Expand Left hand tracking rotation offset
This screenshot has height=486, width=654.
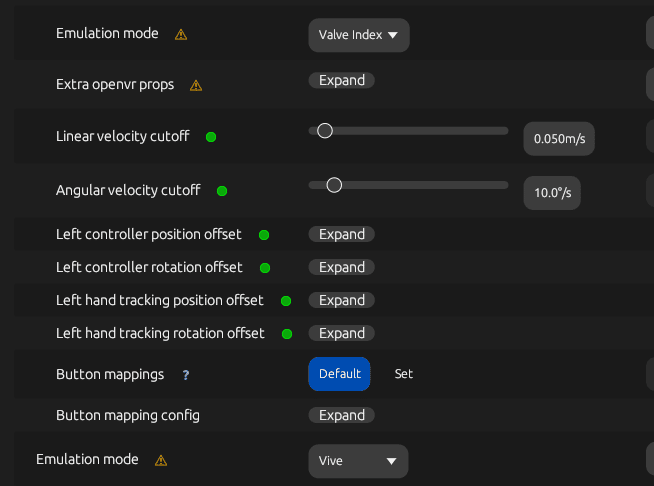[342, 333]
